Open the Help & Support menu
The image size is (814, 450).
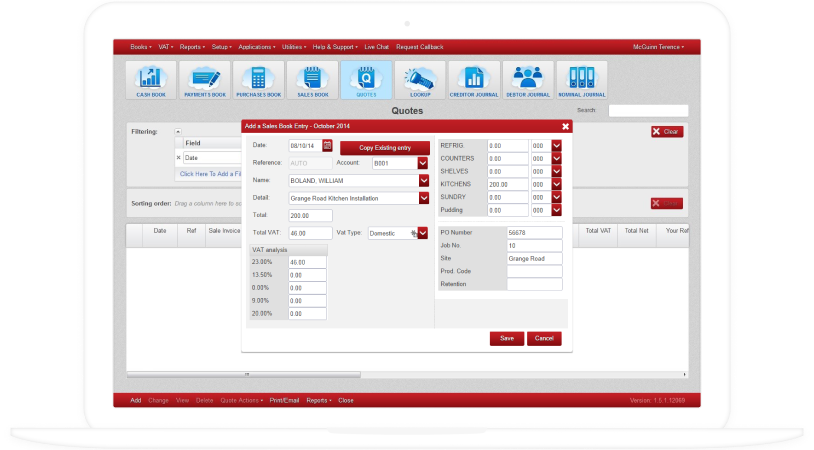335,47
